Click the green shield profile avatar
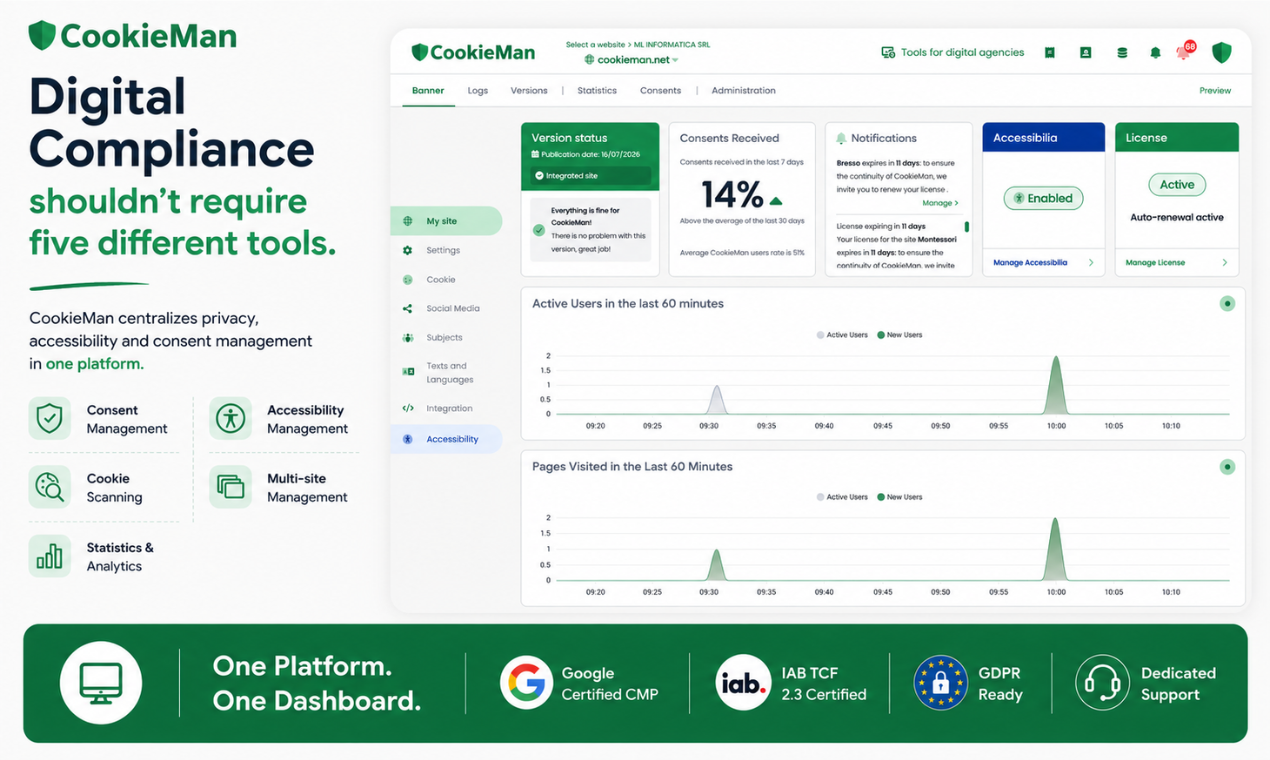 [x=1221, y=52]
